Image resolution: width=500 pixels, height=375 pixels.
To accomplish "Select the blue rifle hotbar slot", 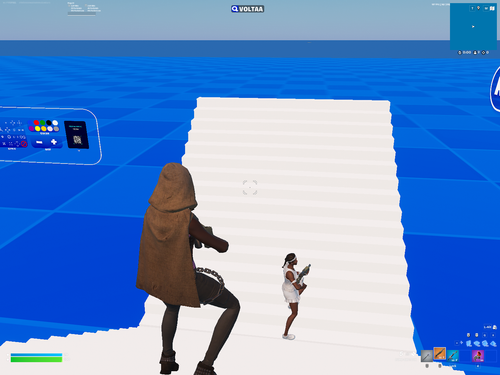I will tap(453, 356).
